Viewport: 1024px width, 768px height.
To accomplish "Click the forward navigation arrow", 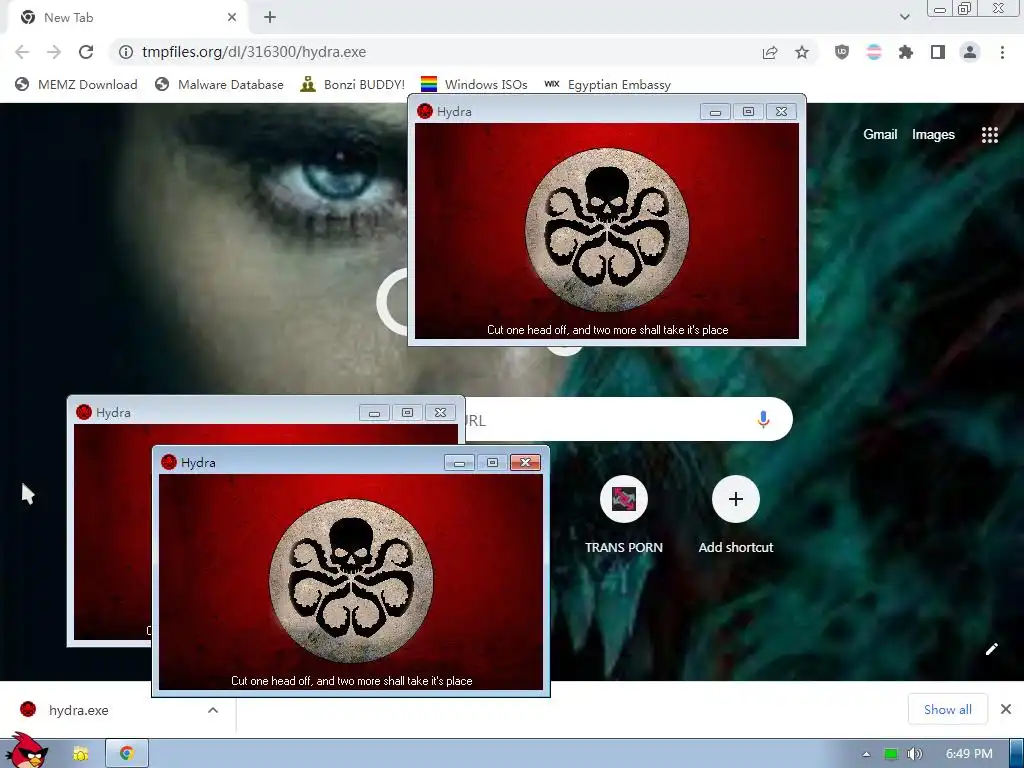I will 54,52.
